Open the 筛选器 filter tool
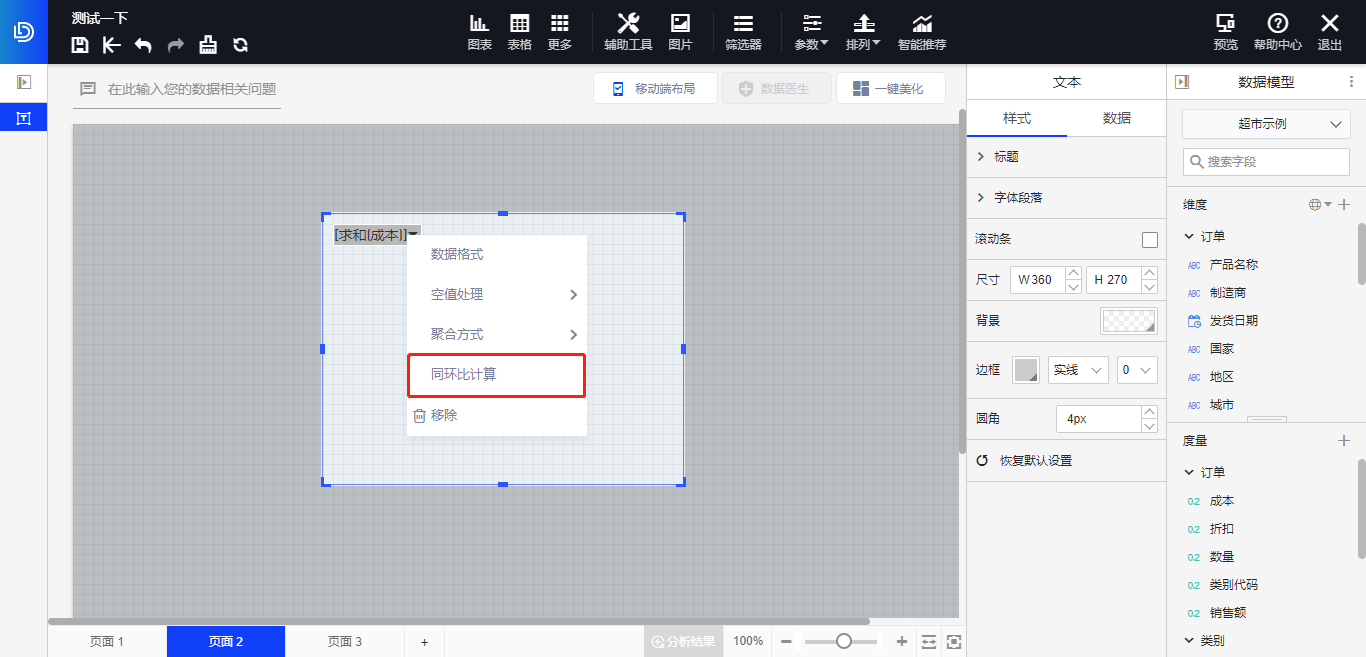The image size is (1366, 657). coord(743,32)
